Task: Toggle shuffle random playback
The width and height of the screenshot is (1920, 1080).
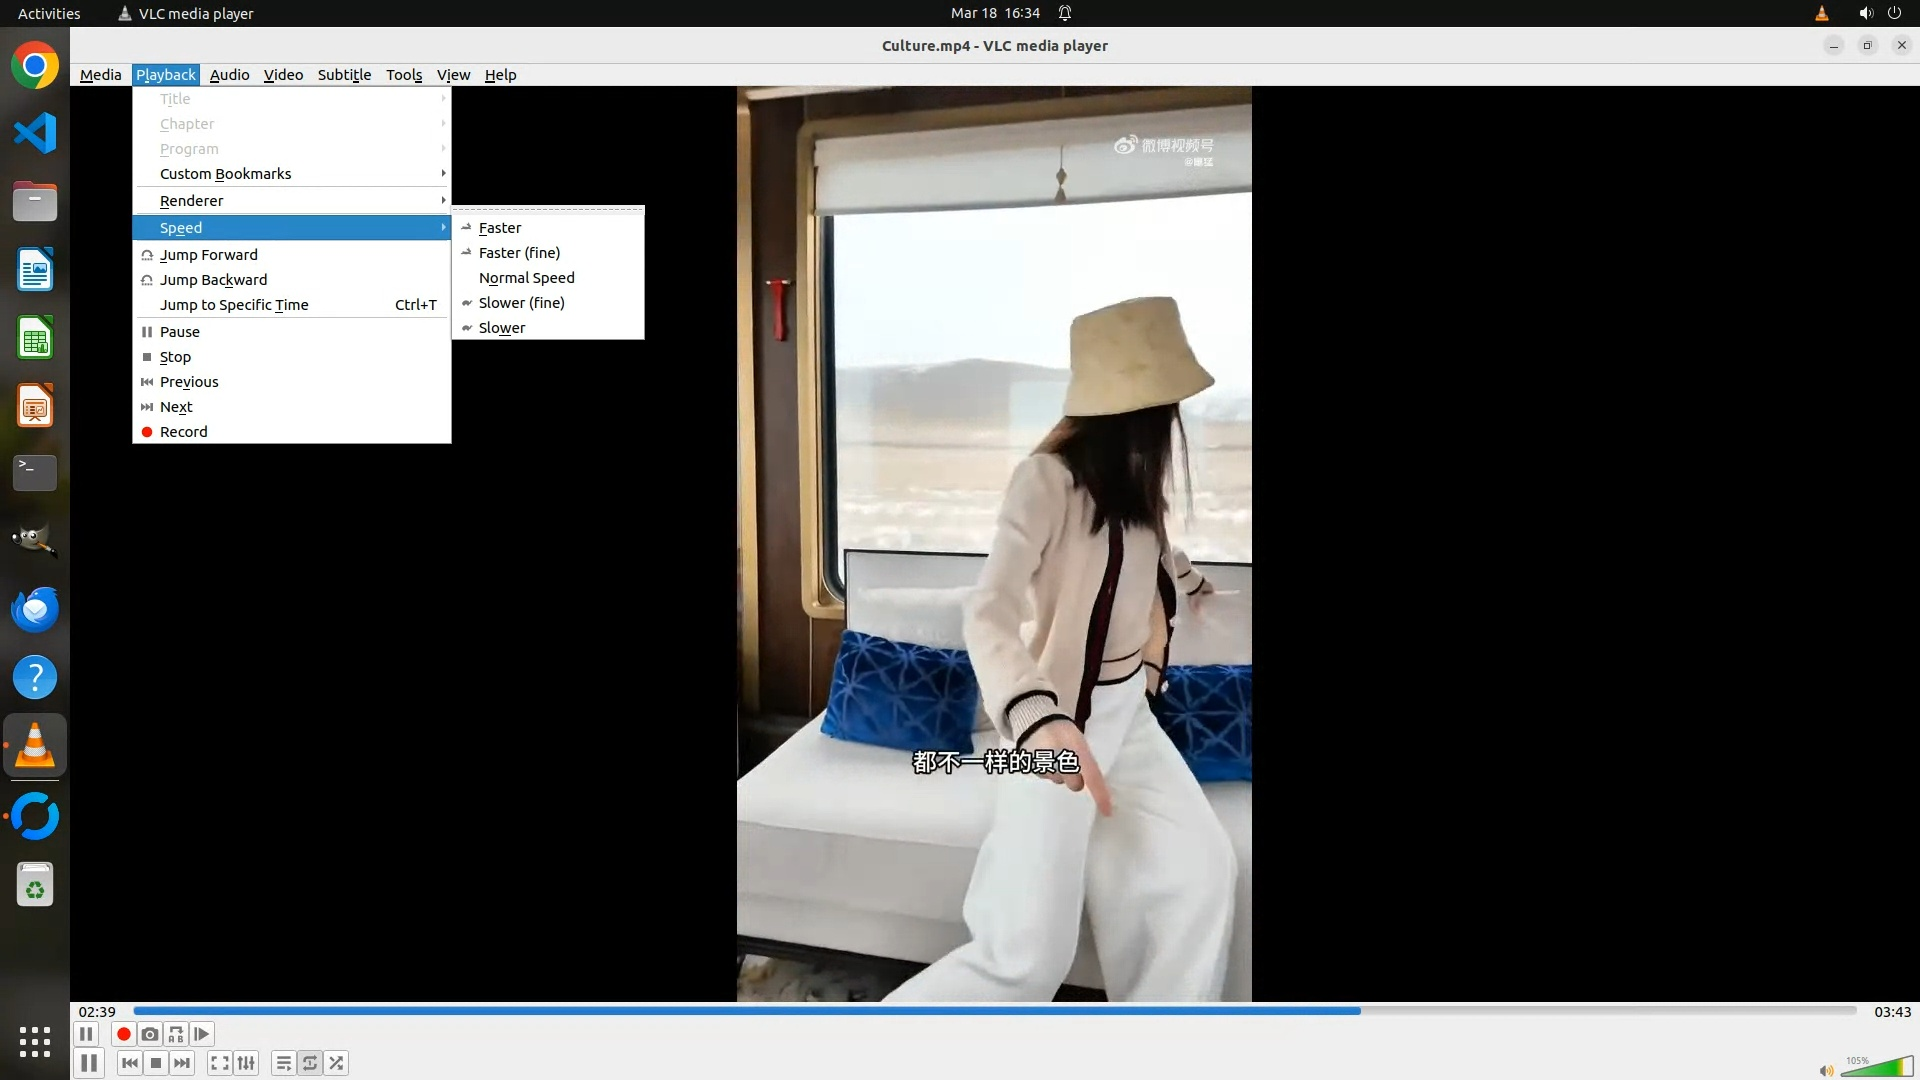Action: coord(337,1063)
